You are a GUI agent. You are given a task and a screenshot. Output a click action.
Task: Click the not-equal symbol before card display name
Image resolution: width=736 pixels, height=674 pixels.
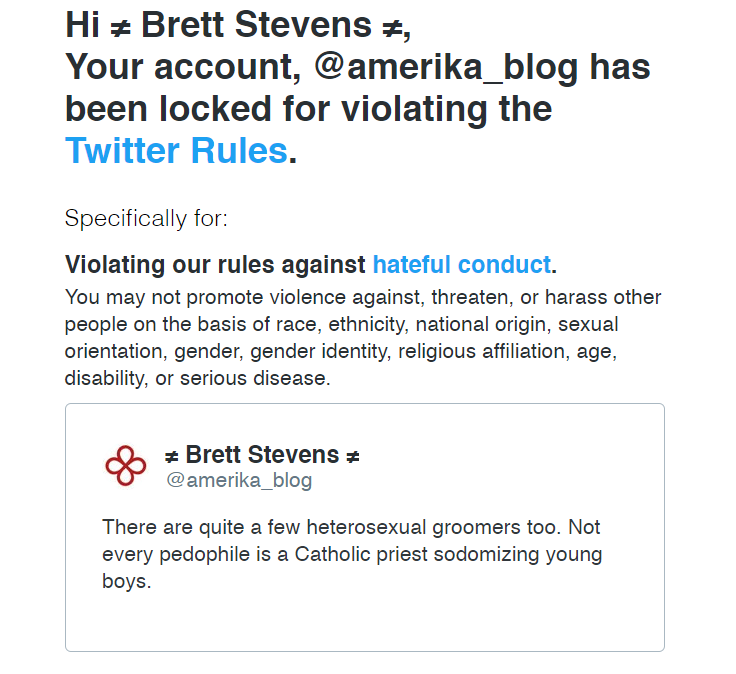click(172, 456)
